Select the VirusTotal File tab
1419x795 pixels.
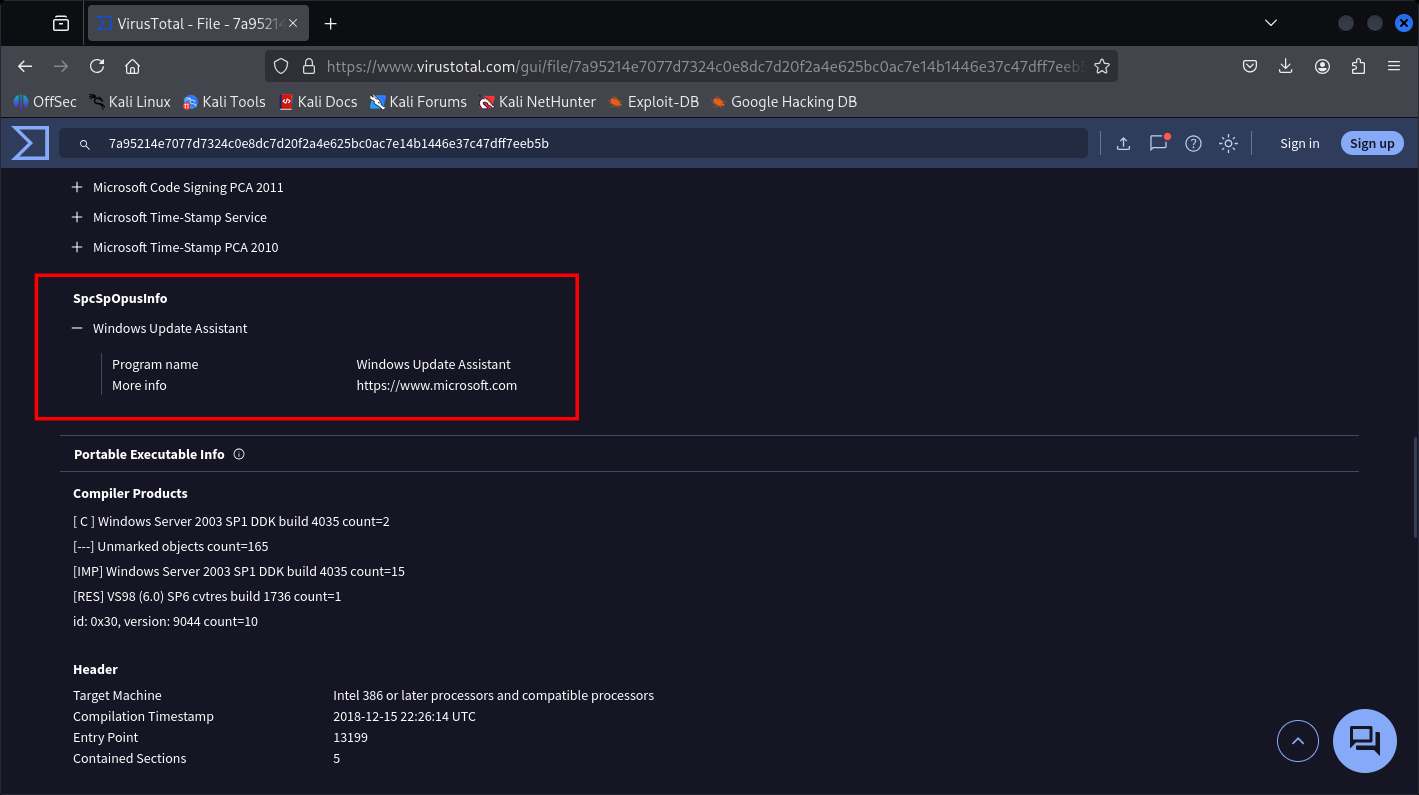[x=198, y=23]
